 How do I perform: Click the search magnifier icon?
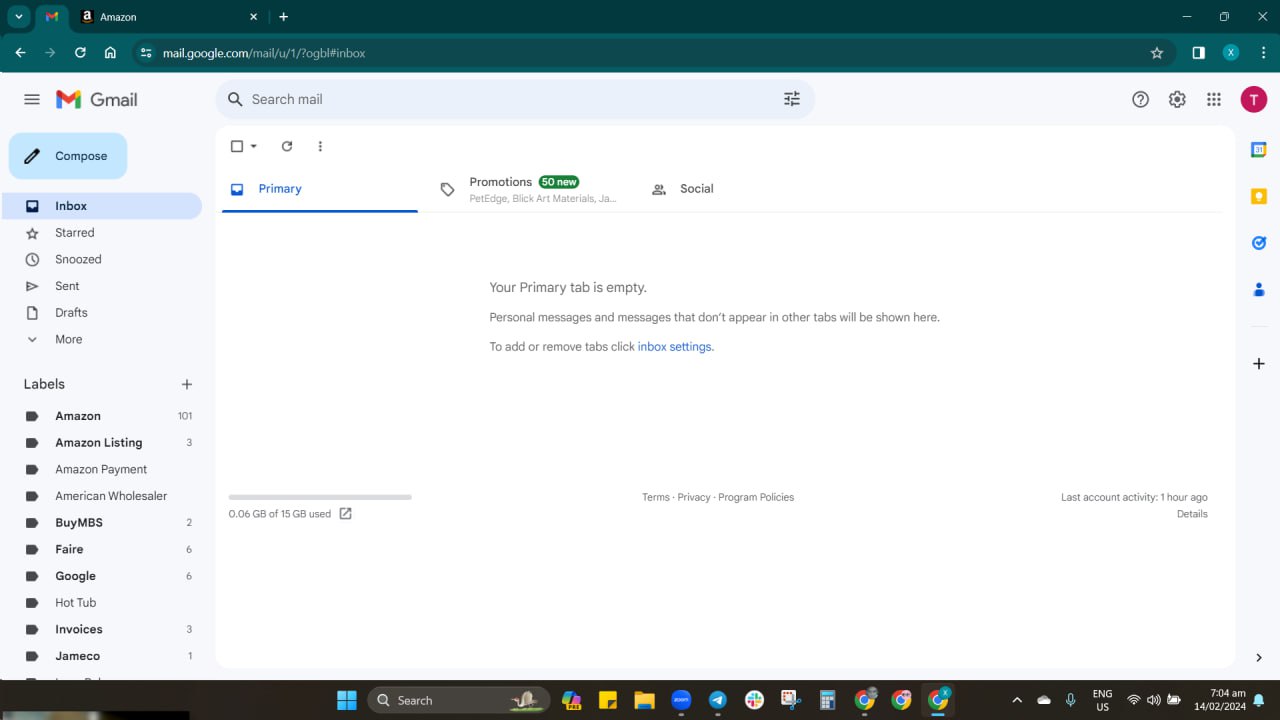(x=235, y=99)
